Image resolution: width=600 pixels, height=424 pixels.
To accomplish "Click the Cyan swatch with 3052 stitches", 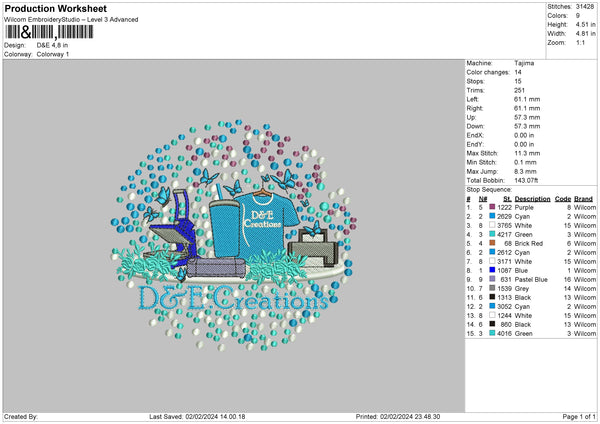I will pyautogui.click(x=492, y=306).
